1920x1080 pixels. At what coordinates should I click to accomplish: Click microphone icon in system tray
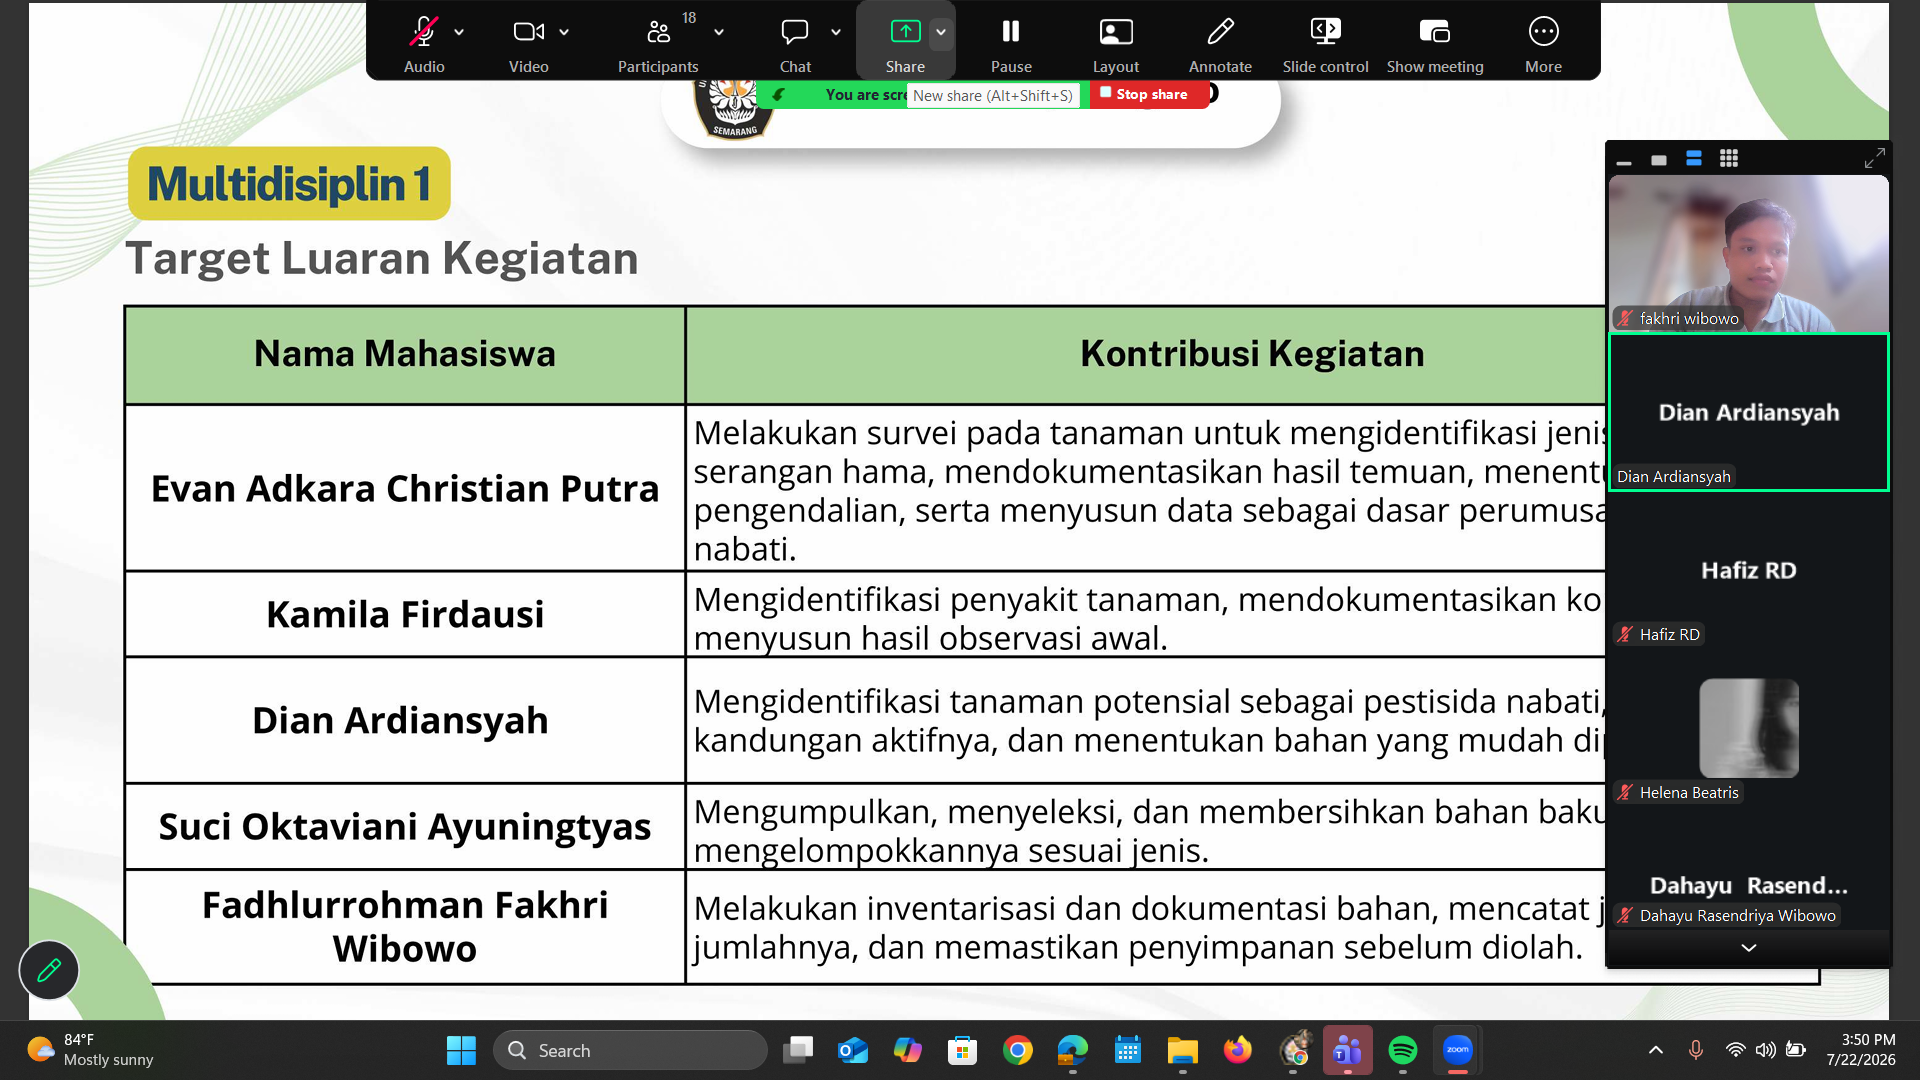point(1696,1050)
